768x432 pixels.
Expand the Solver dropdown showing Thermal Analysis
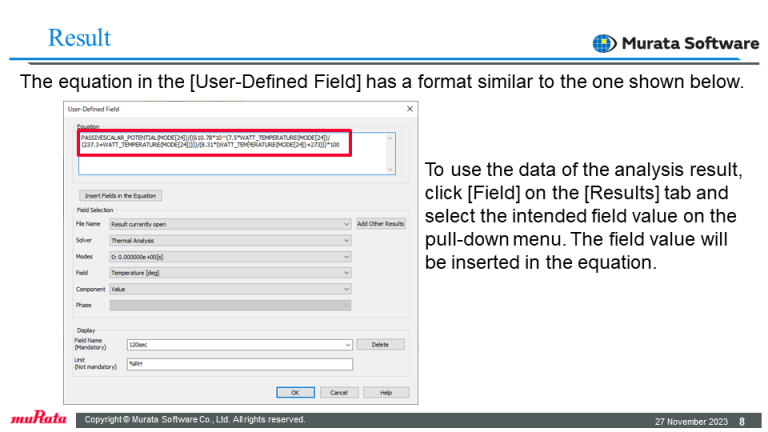230,241
